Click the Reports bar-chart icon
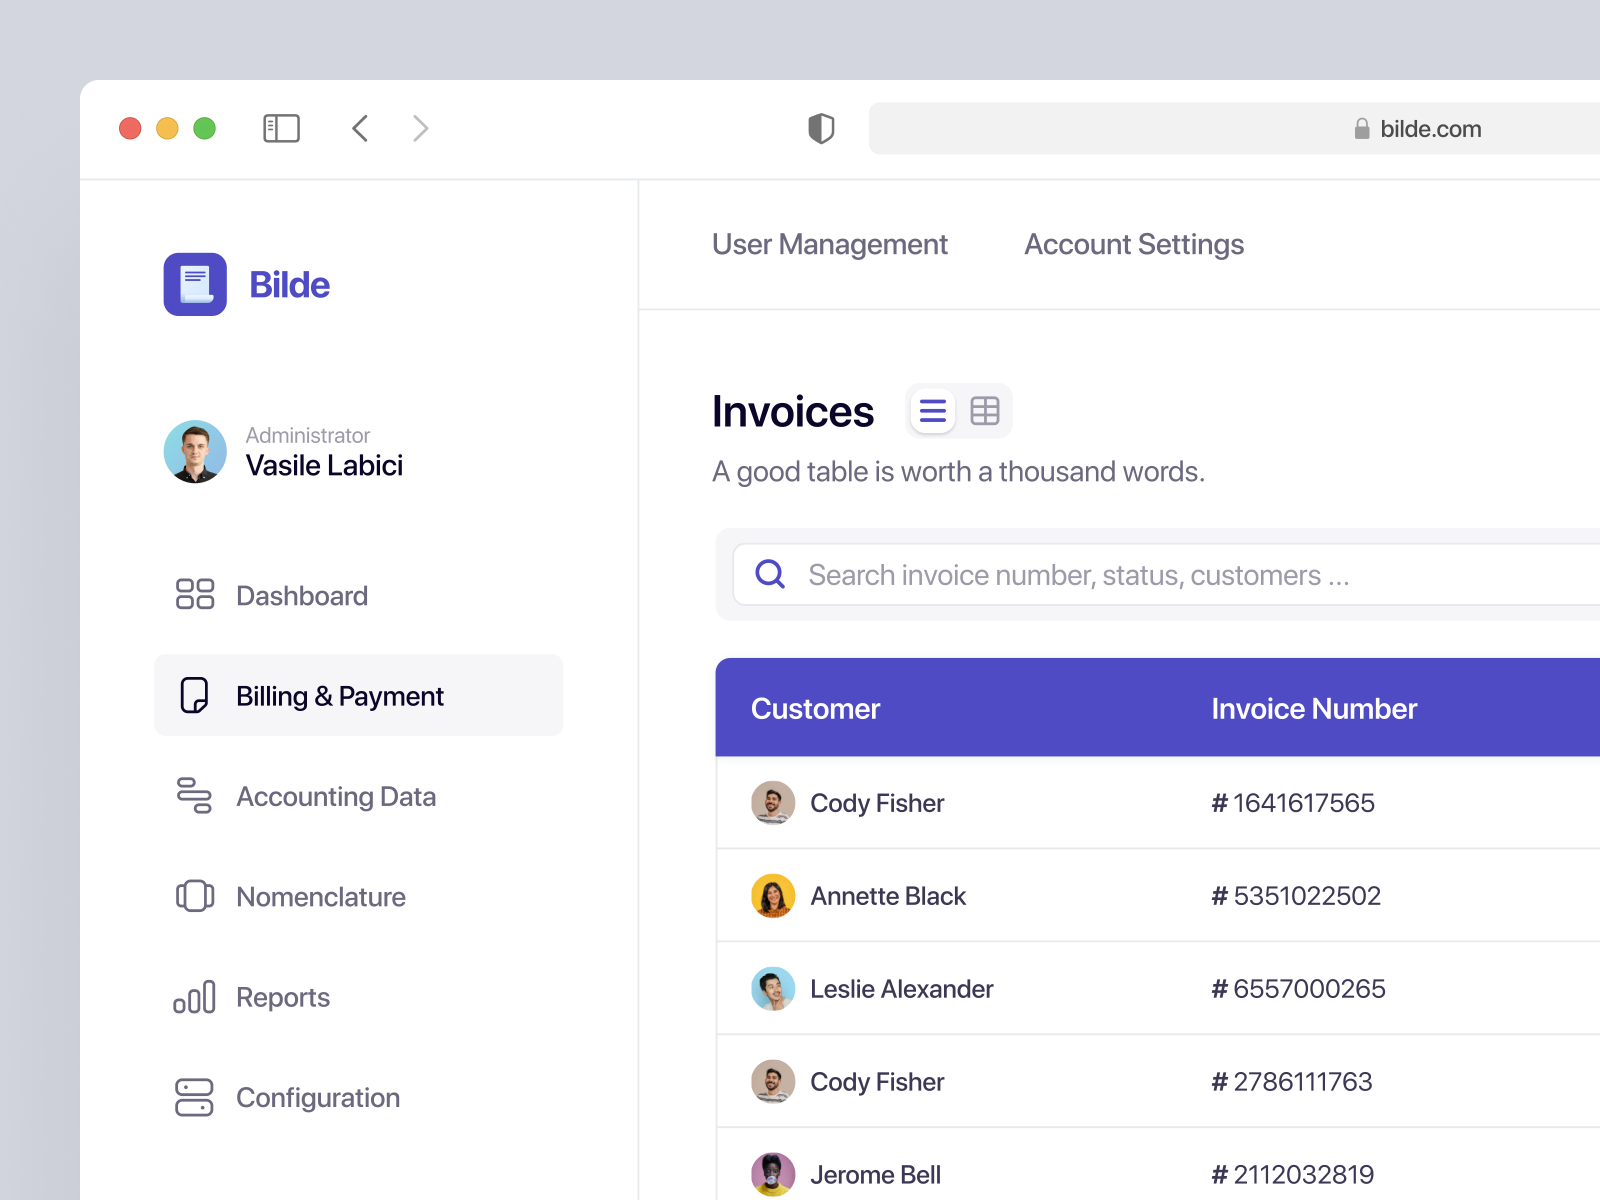Image resolution: width=1600 pixels, height=1200 pixels. pyautogui.click(x=195, y=997)
